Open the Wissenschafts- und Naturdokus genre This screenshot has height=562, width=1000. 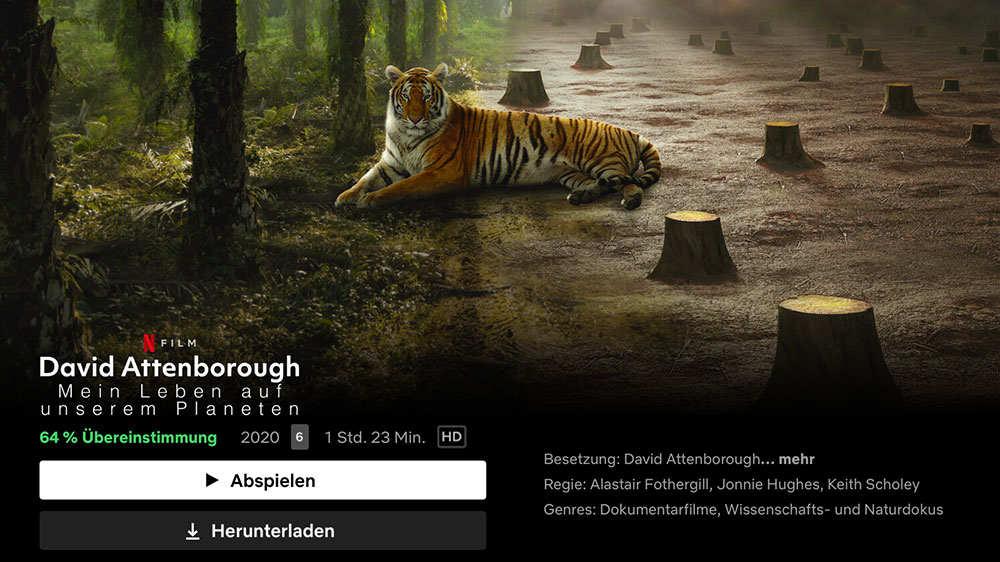(x=834, y=510)
